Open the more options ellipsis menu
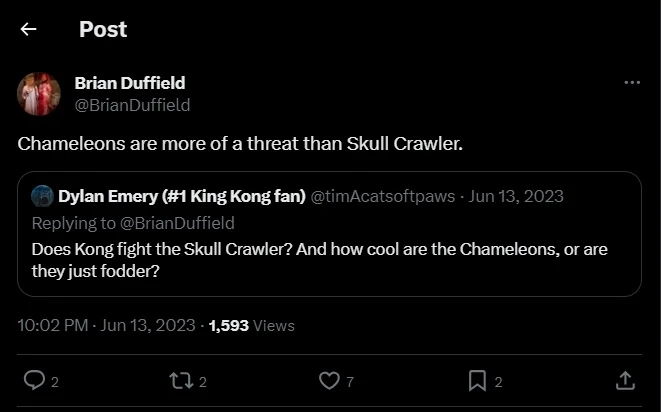 pos(631,82)
